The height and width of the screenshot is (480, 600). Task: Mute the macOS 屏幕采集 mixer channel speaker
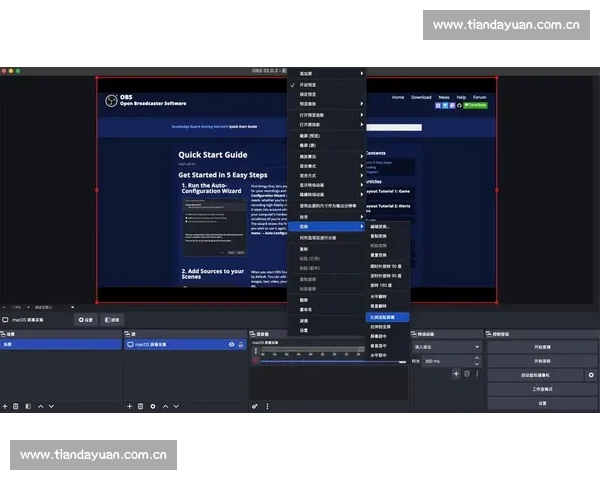click(x=256, y=360)
